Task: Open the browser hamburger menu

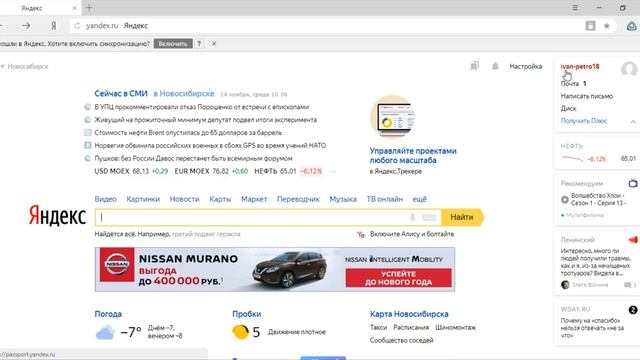Action: tap(575, 8)
